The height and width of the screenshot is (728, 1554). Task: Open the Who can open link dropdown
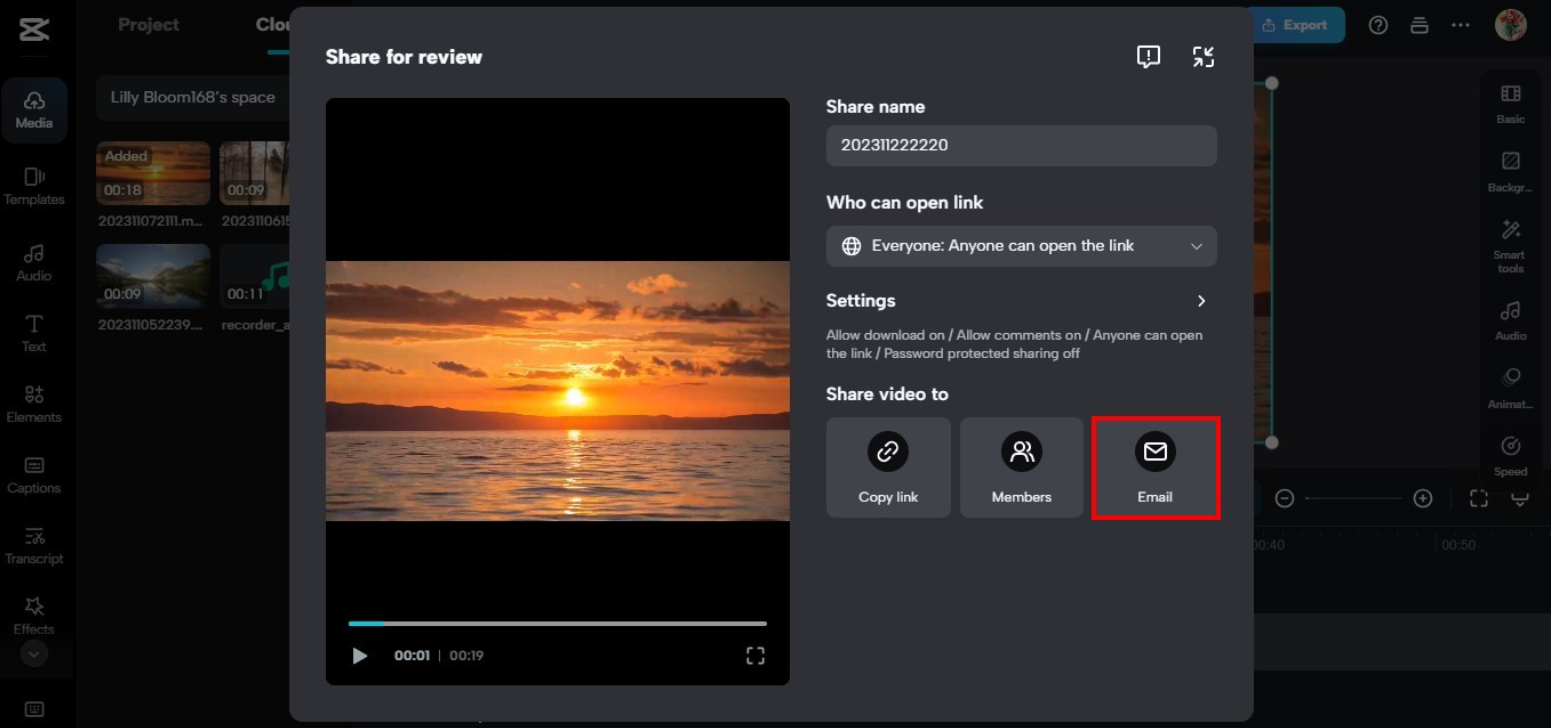point(1021,246)
